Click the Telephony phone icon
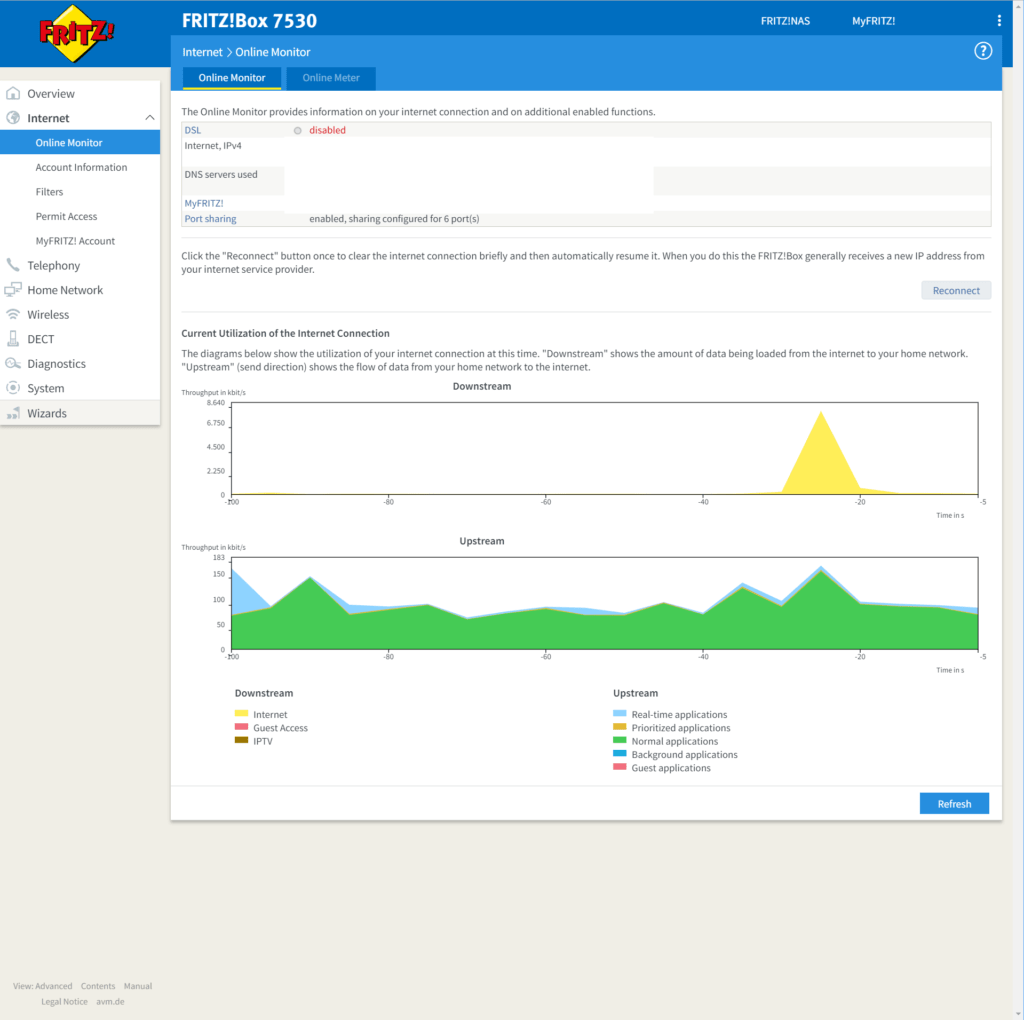Screen dimensions: 1024x1020 click(x=13, y=266)
